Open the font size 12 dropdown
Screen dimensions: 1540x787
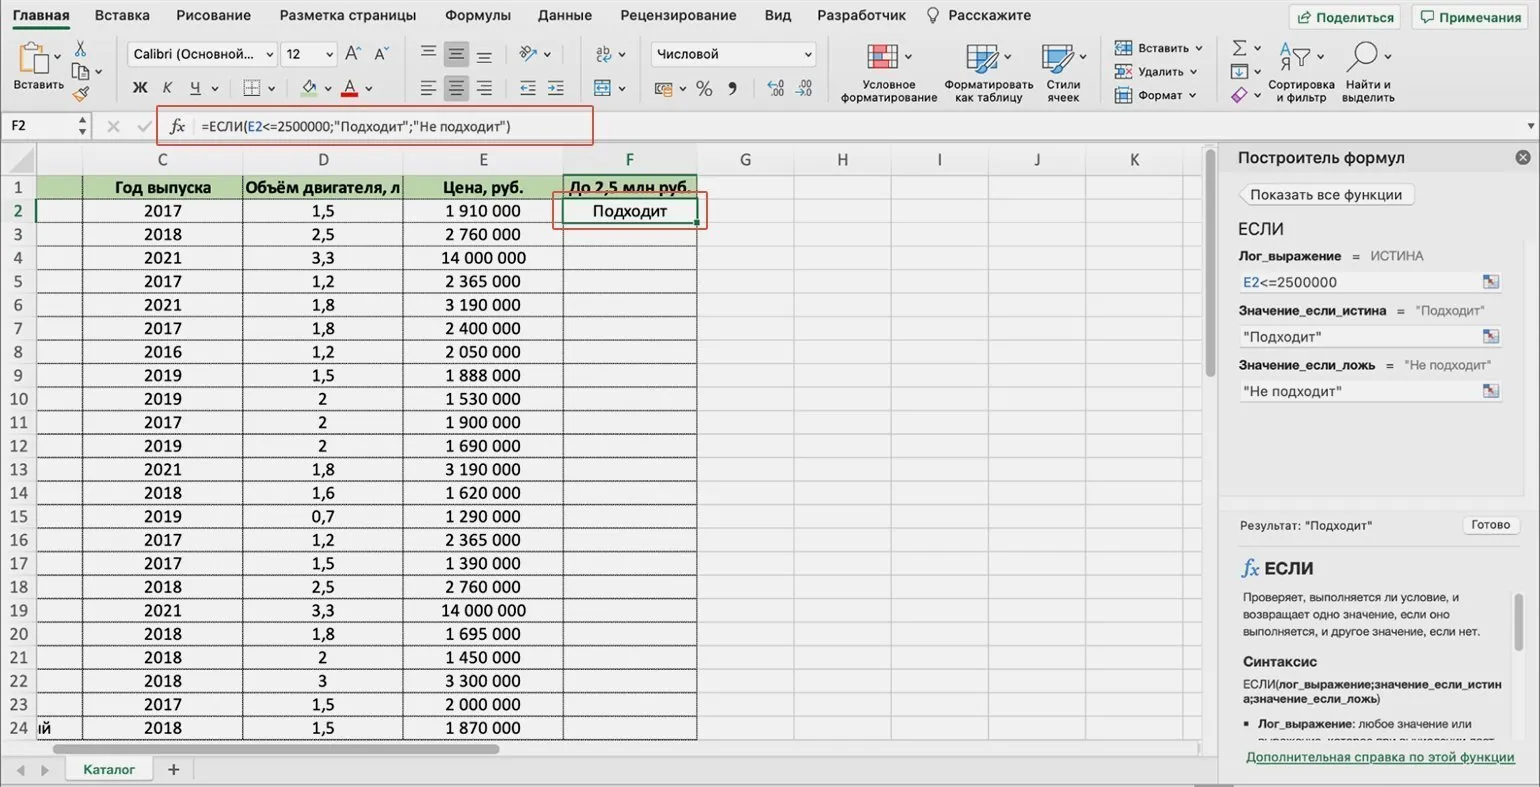(309, 54)
